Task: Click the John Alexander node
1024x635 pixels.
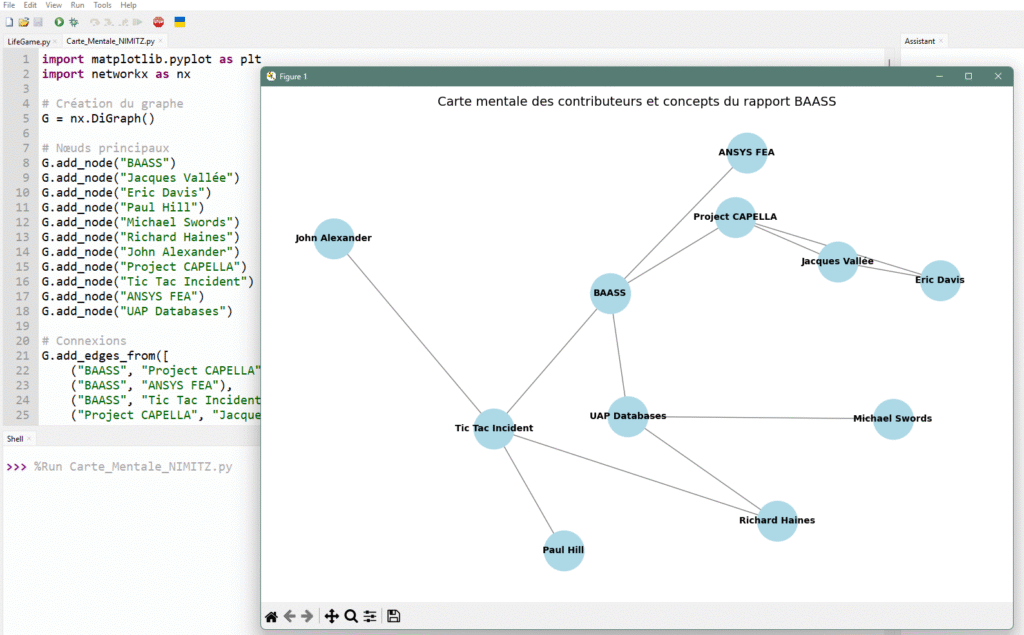Action: pos(334,238)
